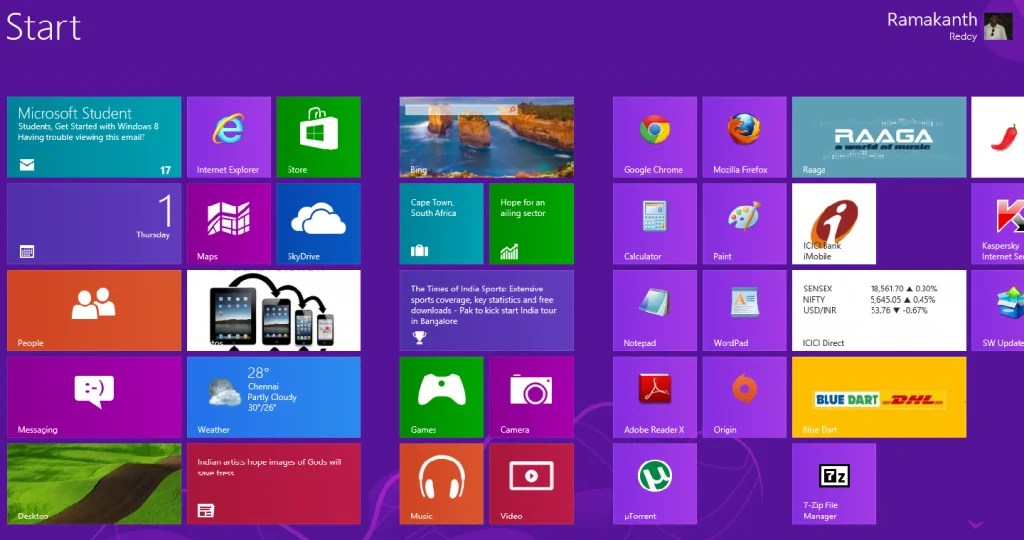Open the red chili pepper tile
The width and height of the screenshot is (1024, 540).
pyautogui.click(x=998, y=137)
